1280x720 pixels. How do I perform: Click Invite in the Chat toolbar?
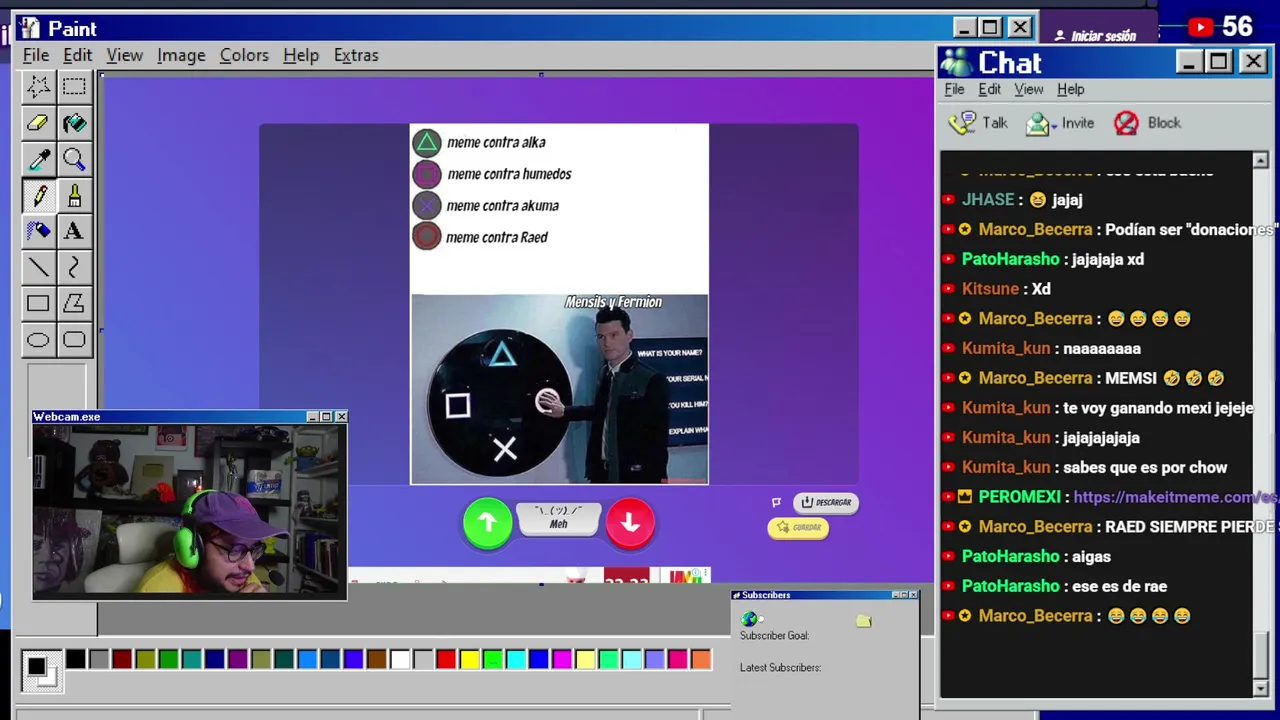click(x=1061, y=123)
